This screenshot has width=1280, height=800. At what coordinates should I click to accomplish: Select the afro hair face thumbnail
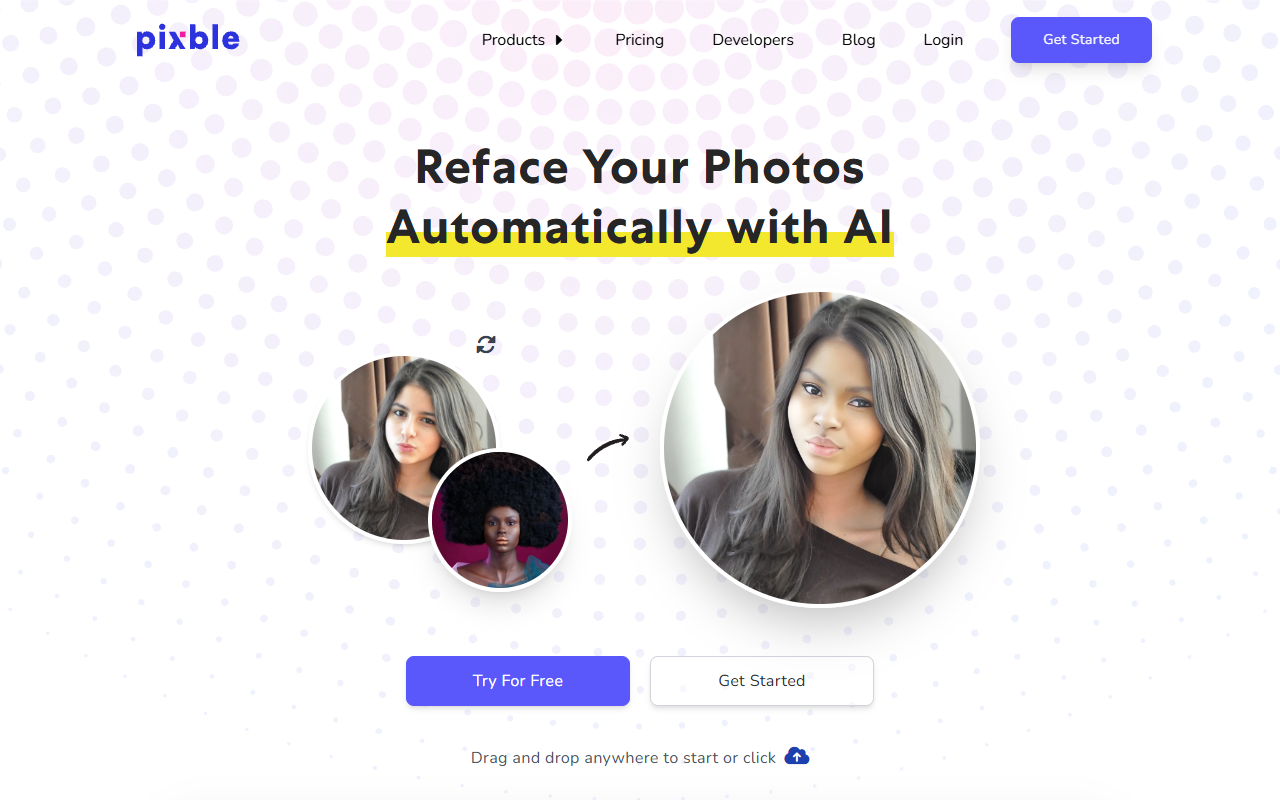[x=500, y=520]
